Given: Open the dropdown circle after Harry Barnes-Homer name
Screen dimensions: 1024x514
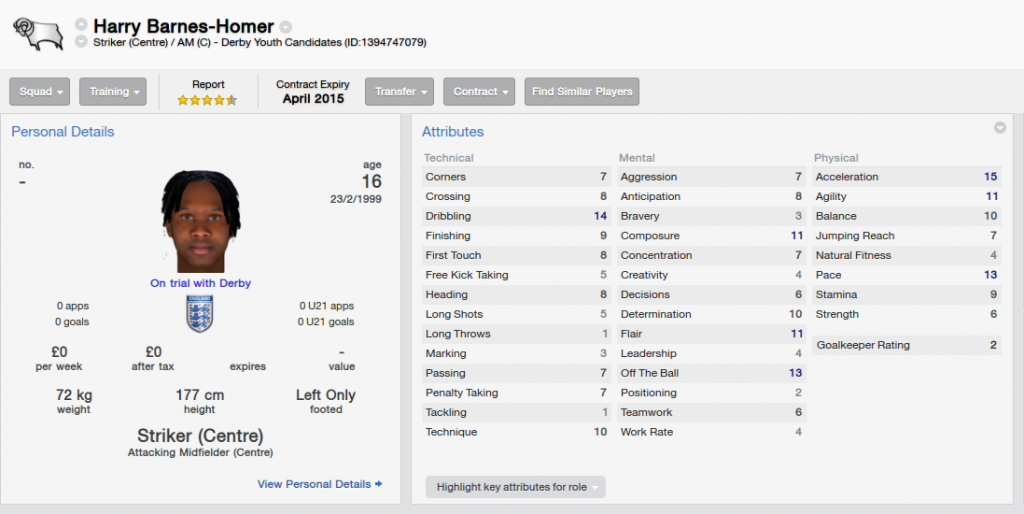Looking at the screenshot, I should 285,27.
